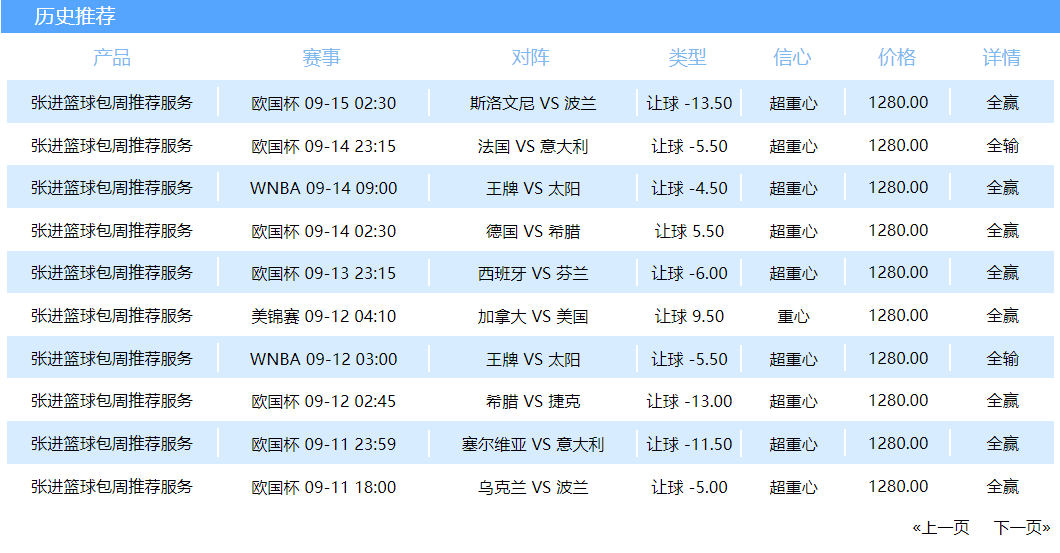Click the 信心 column header
The width and height of the screenshot is (1060, 553).
click(793, 58)
